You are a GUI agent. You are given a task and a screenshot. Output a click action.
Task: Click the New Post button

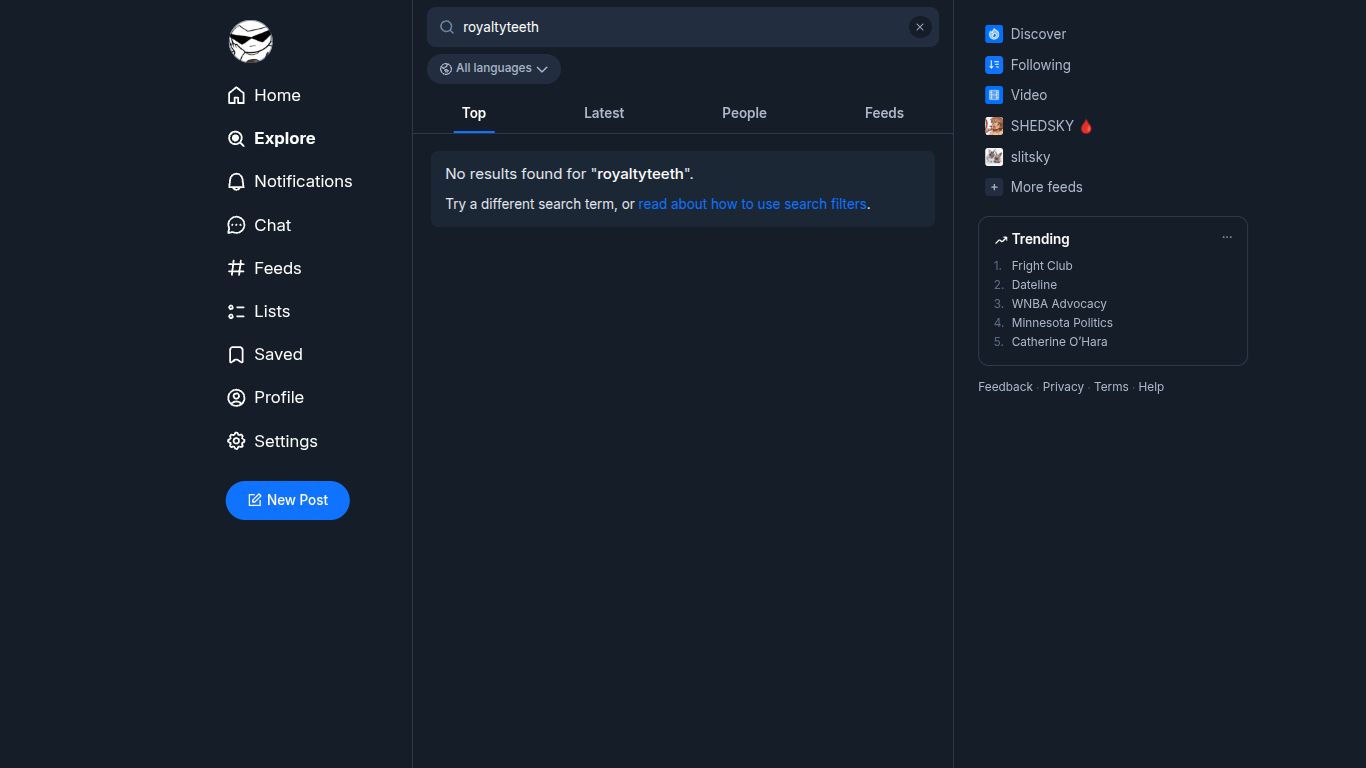288,500
